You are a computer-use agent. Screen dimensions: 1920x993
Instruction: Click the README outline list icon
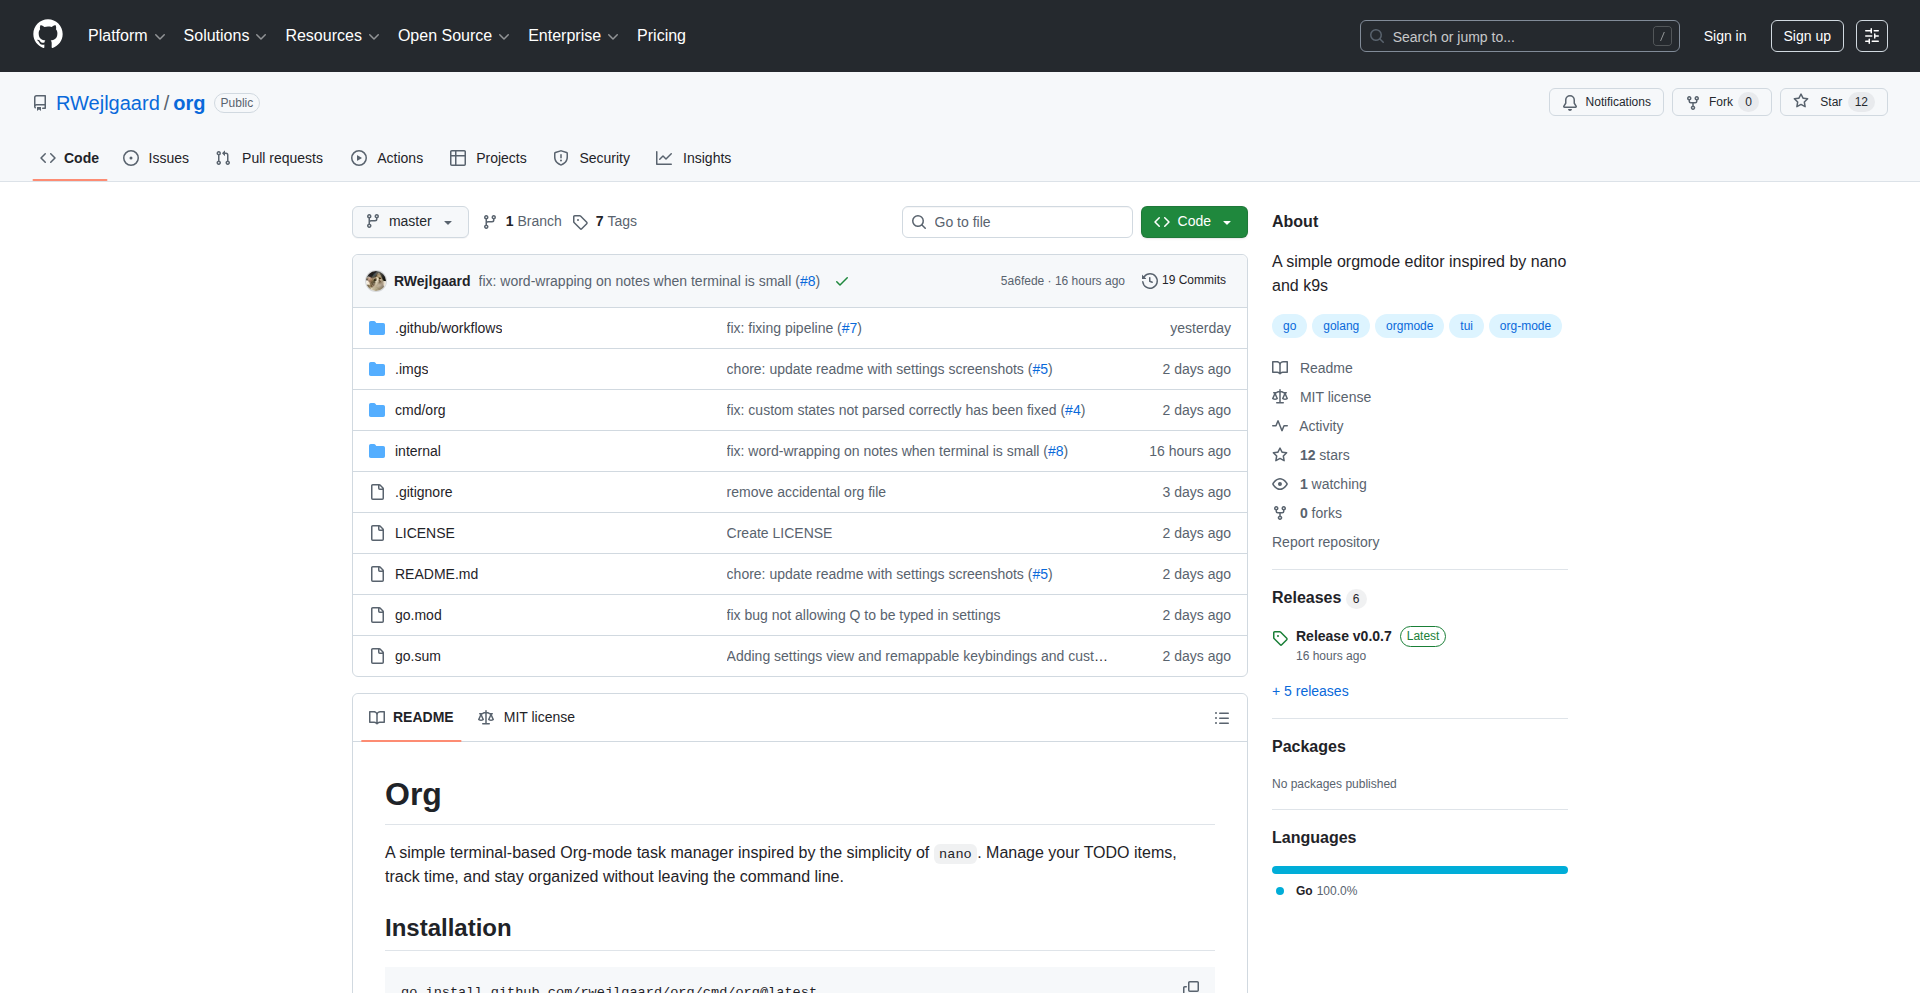tap(1221, 718)
